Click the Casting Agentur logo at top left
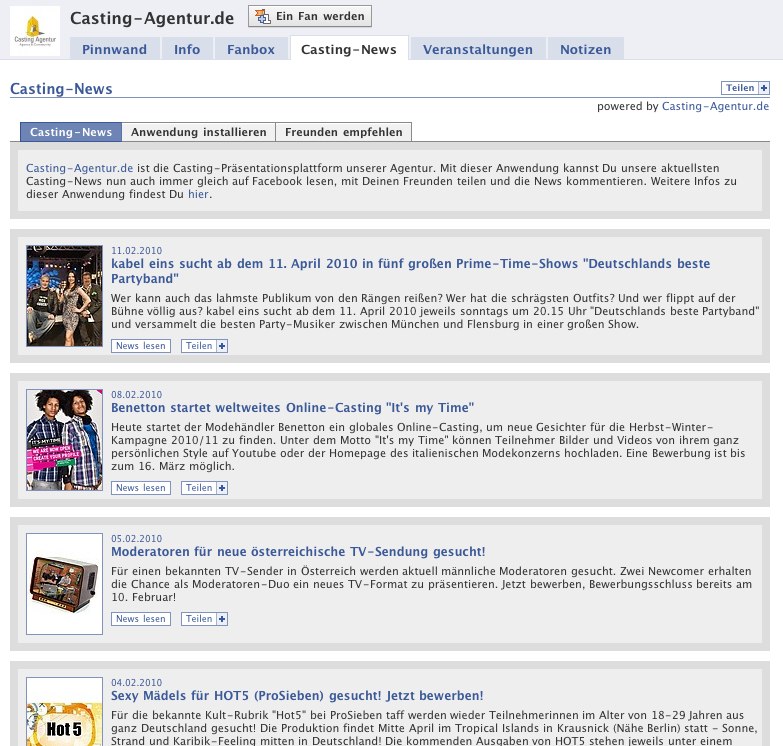 35,31
